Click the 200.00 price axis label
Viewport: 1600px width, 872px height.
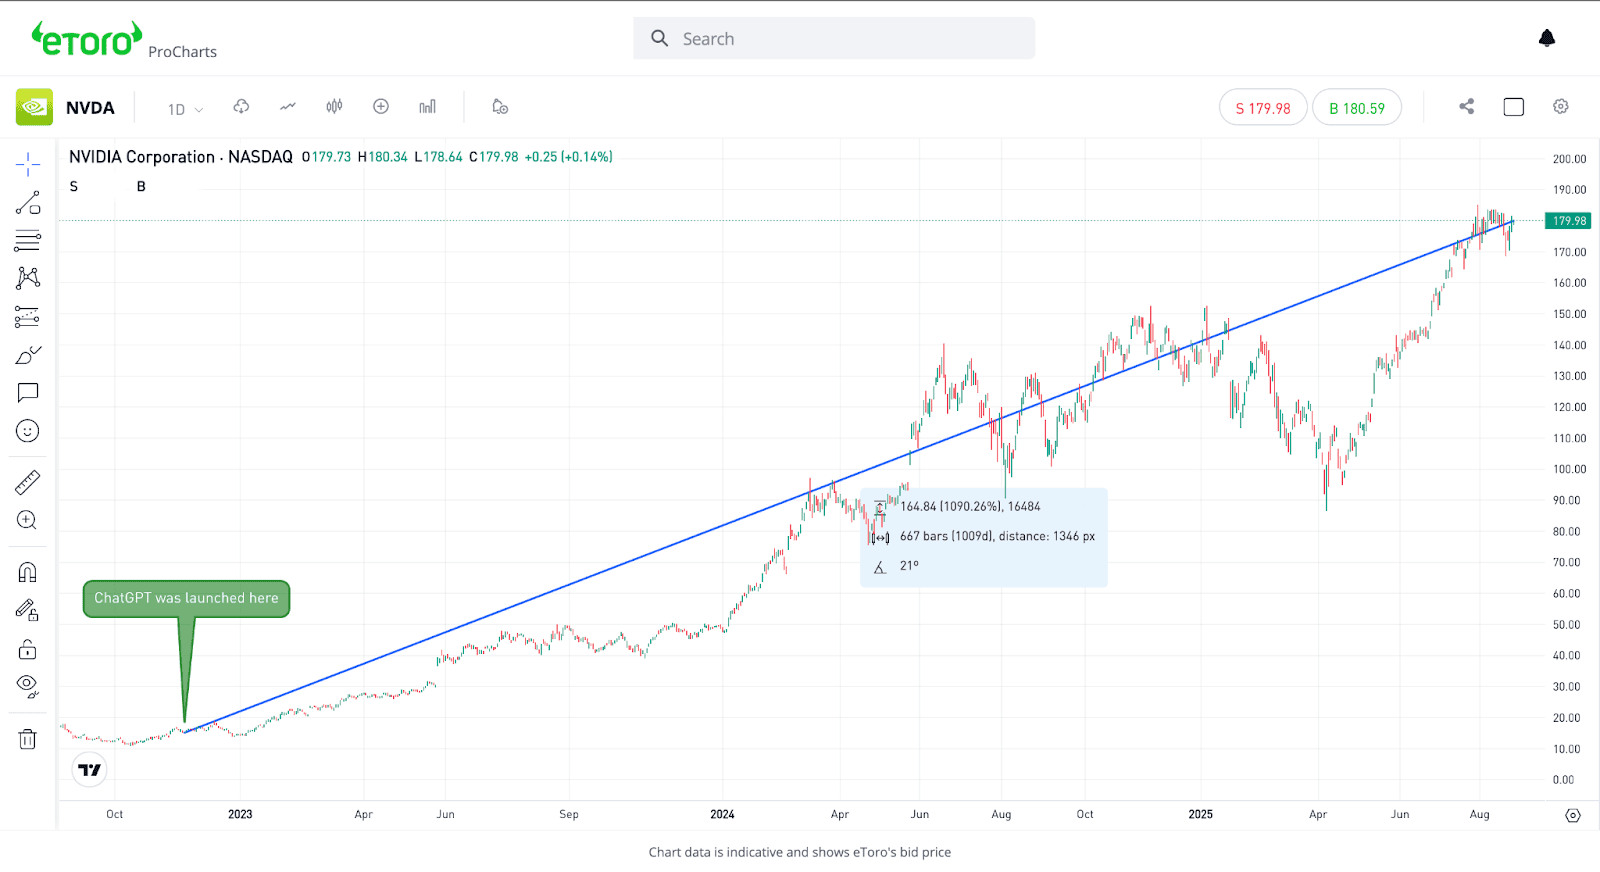click(x=1569, y=159)
